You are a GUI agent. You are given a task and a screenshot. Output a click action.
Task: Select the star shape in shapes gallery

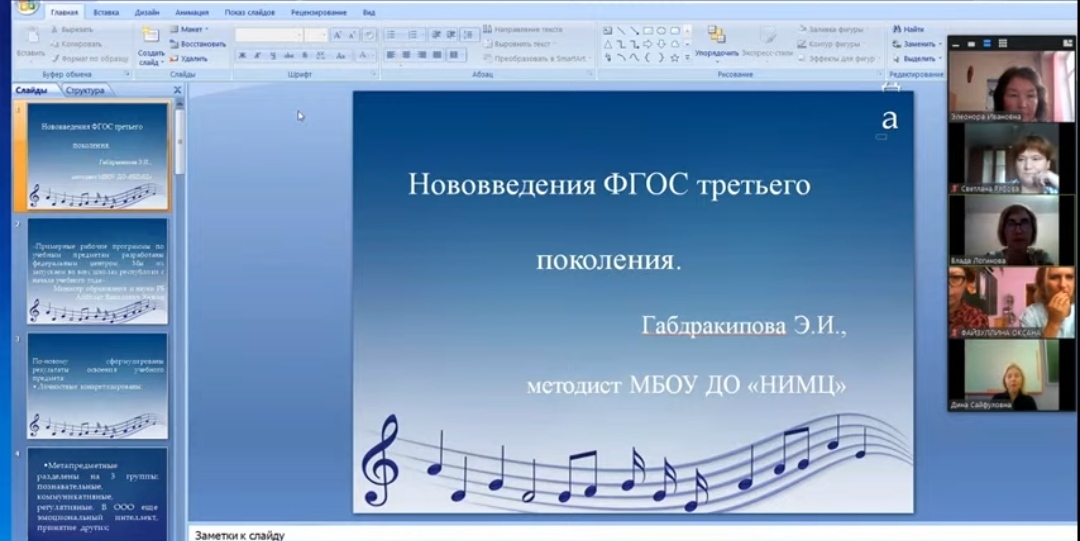(x=673, y=58)
